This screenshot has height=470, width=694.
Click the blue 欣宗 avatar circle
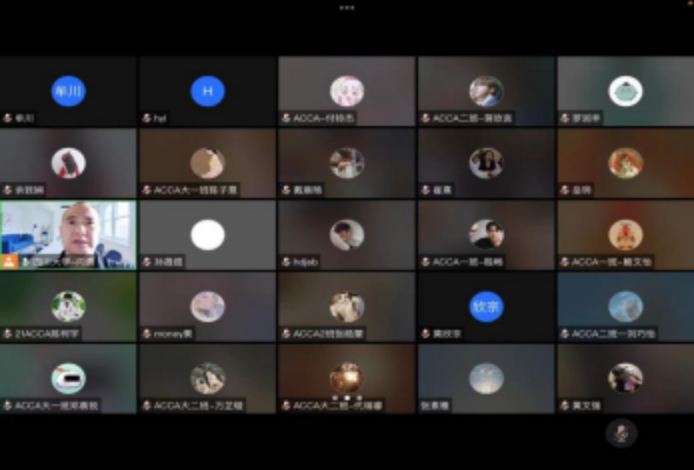click(x=487, y=306)
